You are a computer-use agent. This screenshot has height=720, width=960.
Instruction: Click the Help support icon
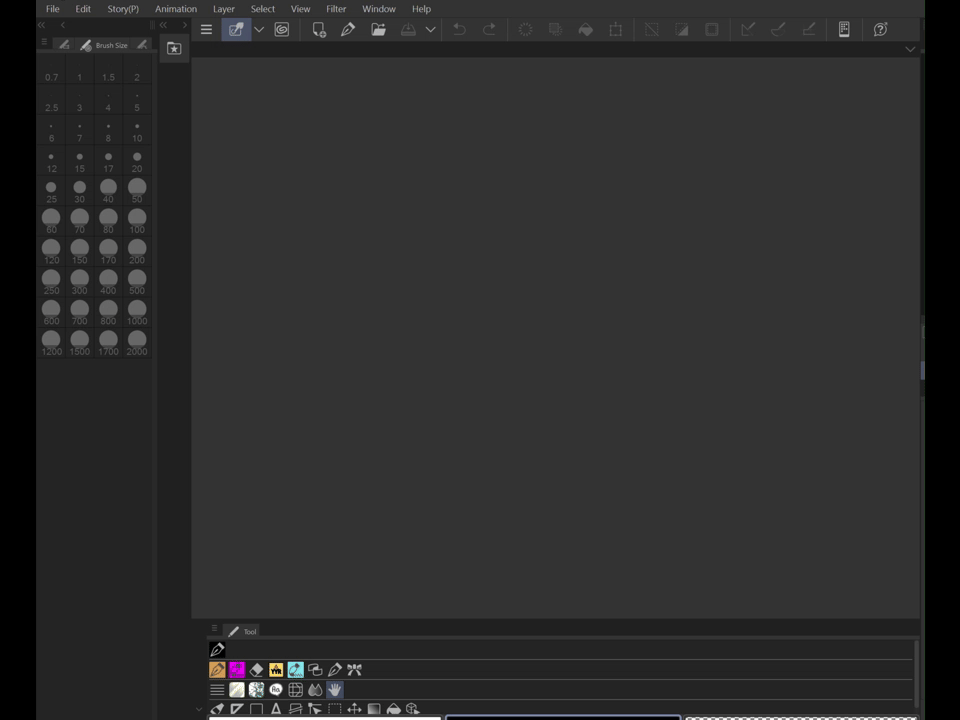pos(880,30)
